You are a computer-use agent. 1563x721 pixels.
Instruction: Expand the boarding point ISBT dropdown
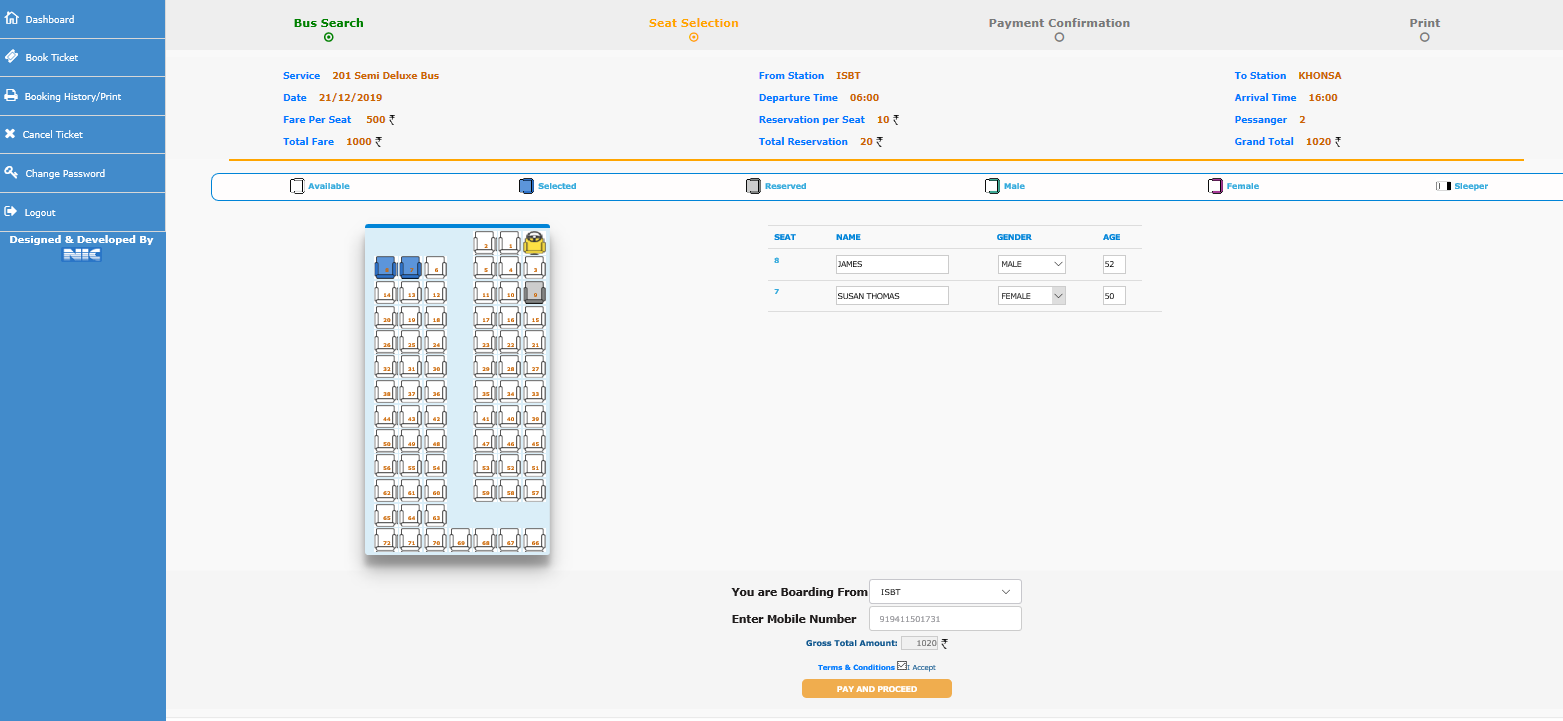[945, 592]
